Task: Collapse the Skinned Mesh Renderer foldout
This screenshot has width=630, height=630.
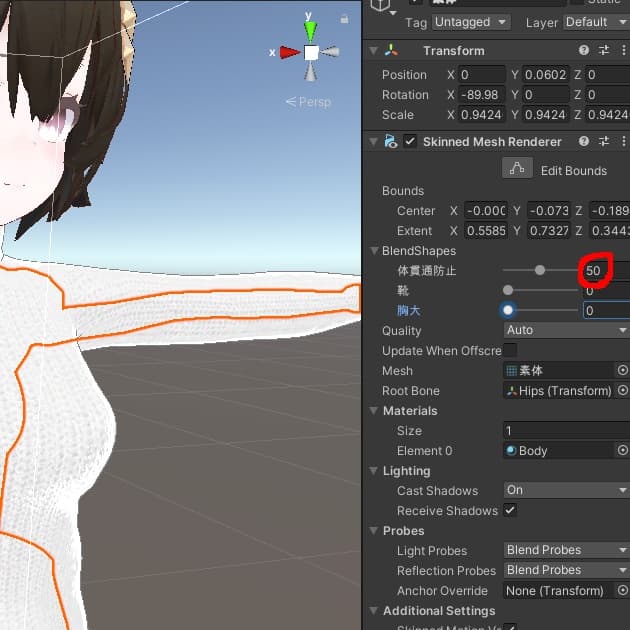Action: [374, 141]
